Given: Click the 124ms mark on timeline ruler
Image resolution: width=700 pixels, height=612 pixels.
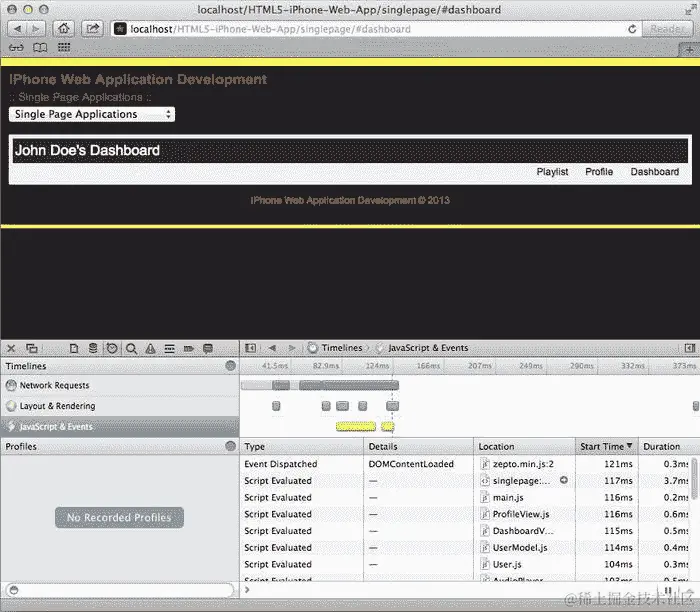Looking at the screenshot, I should pos(377,366).
